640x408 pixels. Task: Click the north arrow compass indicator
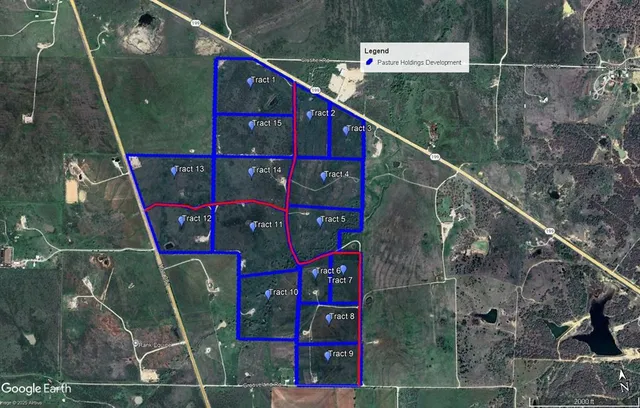click(x=622, y=376)
